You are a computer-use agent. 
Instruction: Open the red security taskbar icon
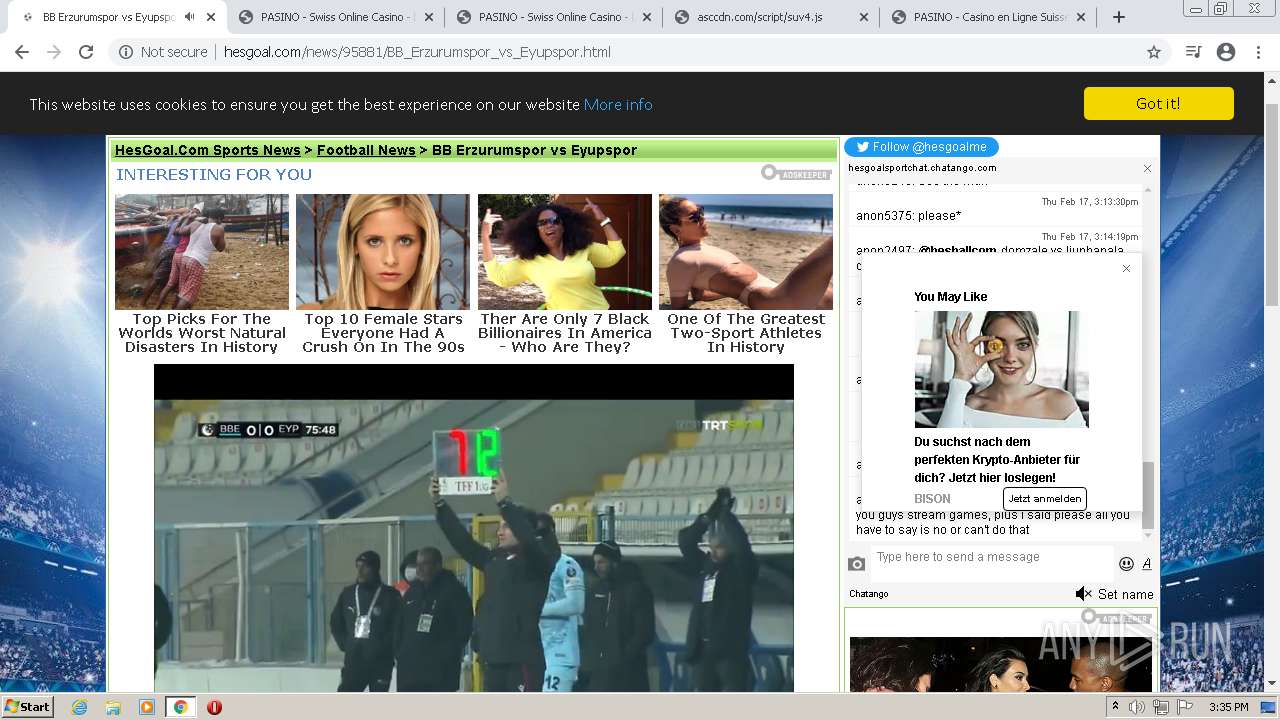pyautogui.click(x=214, y=707)
